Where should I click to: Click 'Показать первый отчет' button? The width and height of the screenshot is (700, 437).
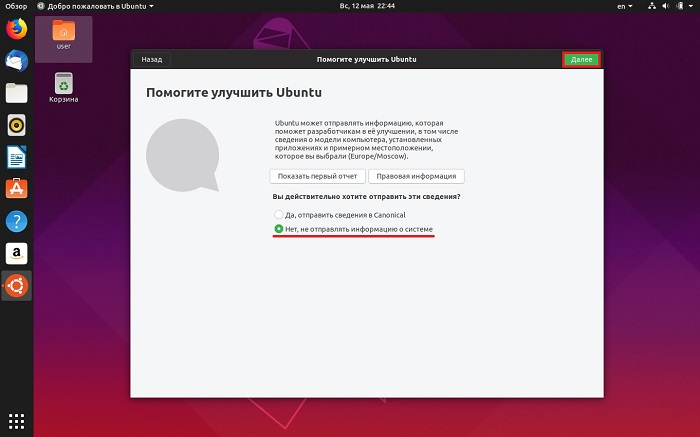[x=317, y=176]
